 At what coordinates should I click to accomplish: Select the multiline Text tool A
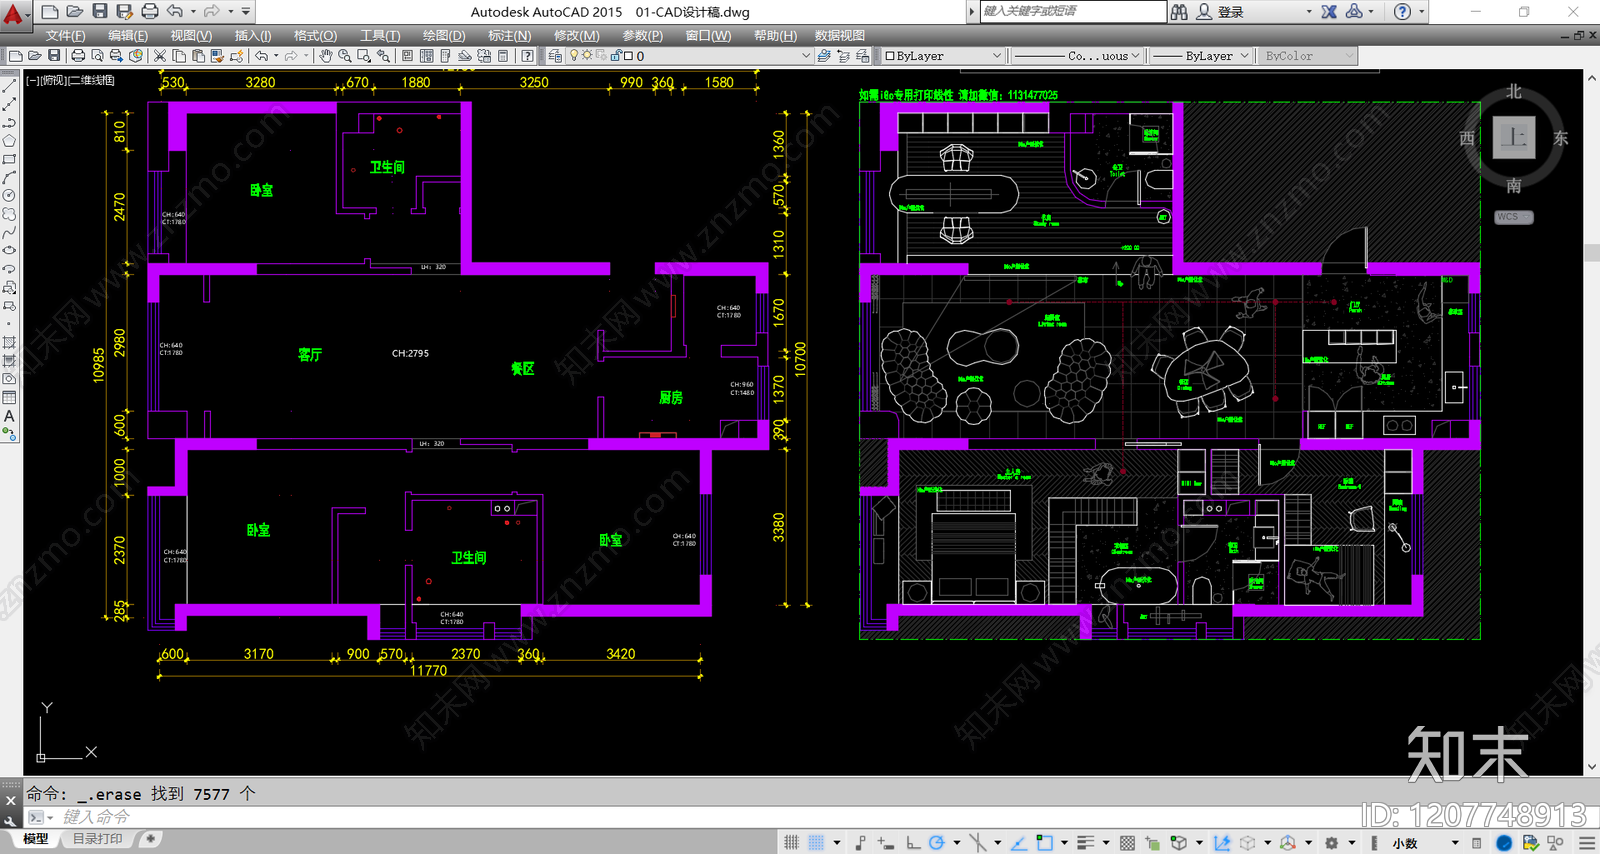(9, 416)
